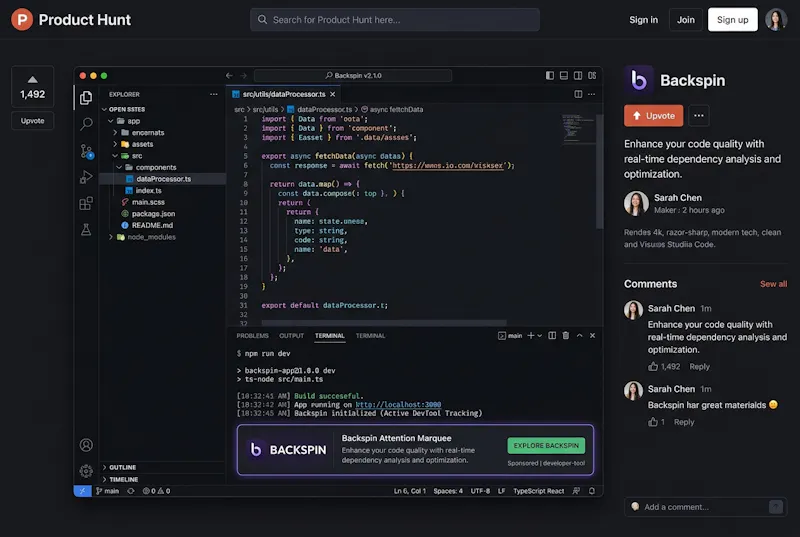Toggle the secondary sidebar layout icon
This screenshot has width=800, height=537.
click(578, 75)
